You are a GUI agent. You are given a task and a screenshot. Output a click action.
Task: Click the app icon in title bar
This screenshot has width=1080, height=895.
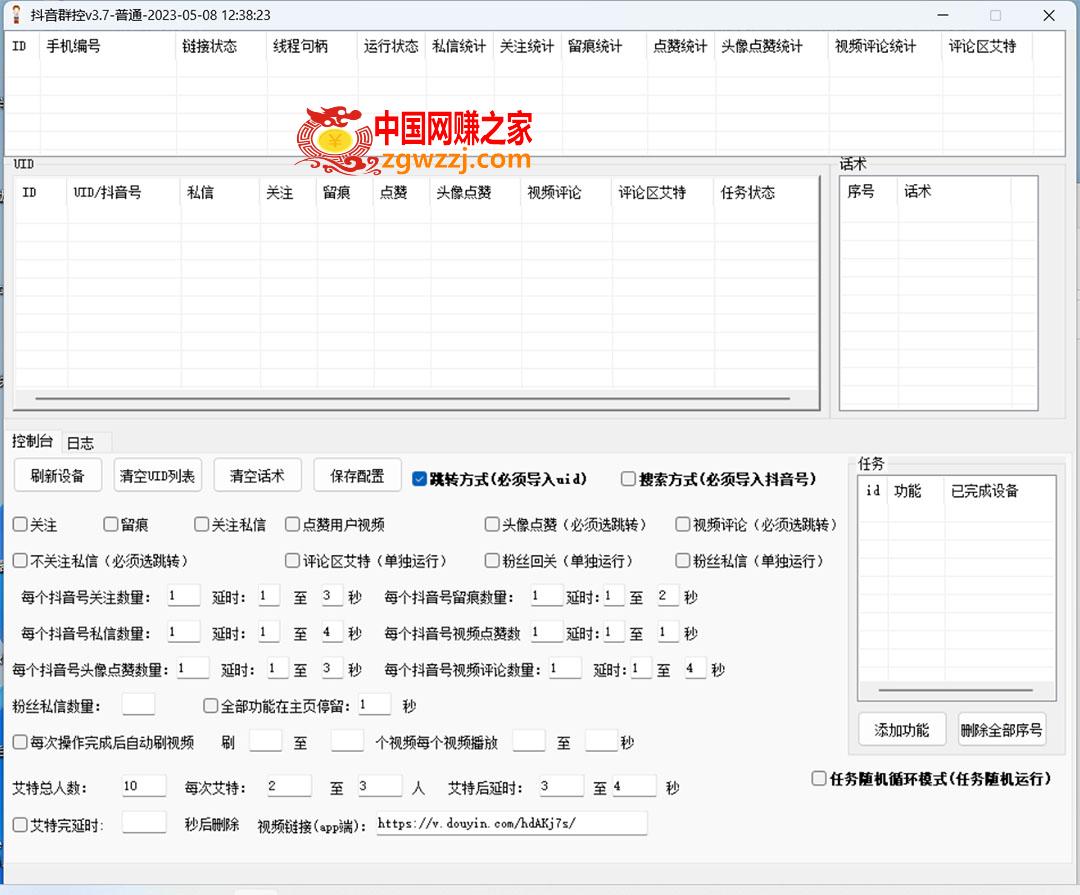[16, 14]
